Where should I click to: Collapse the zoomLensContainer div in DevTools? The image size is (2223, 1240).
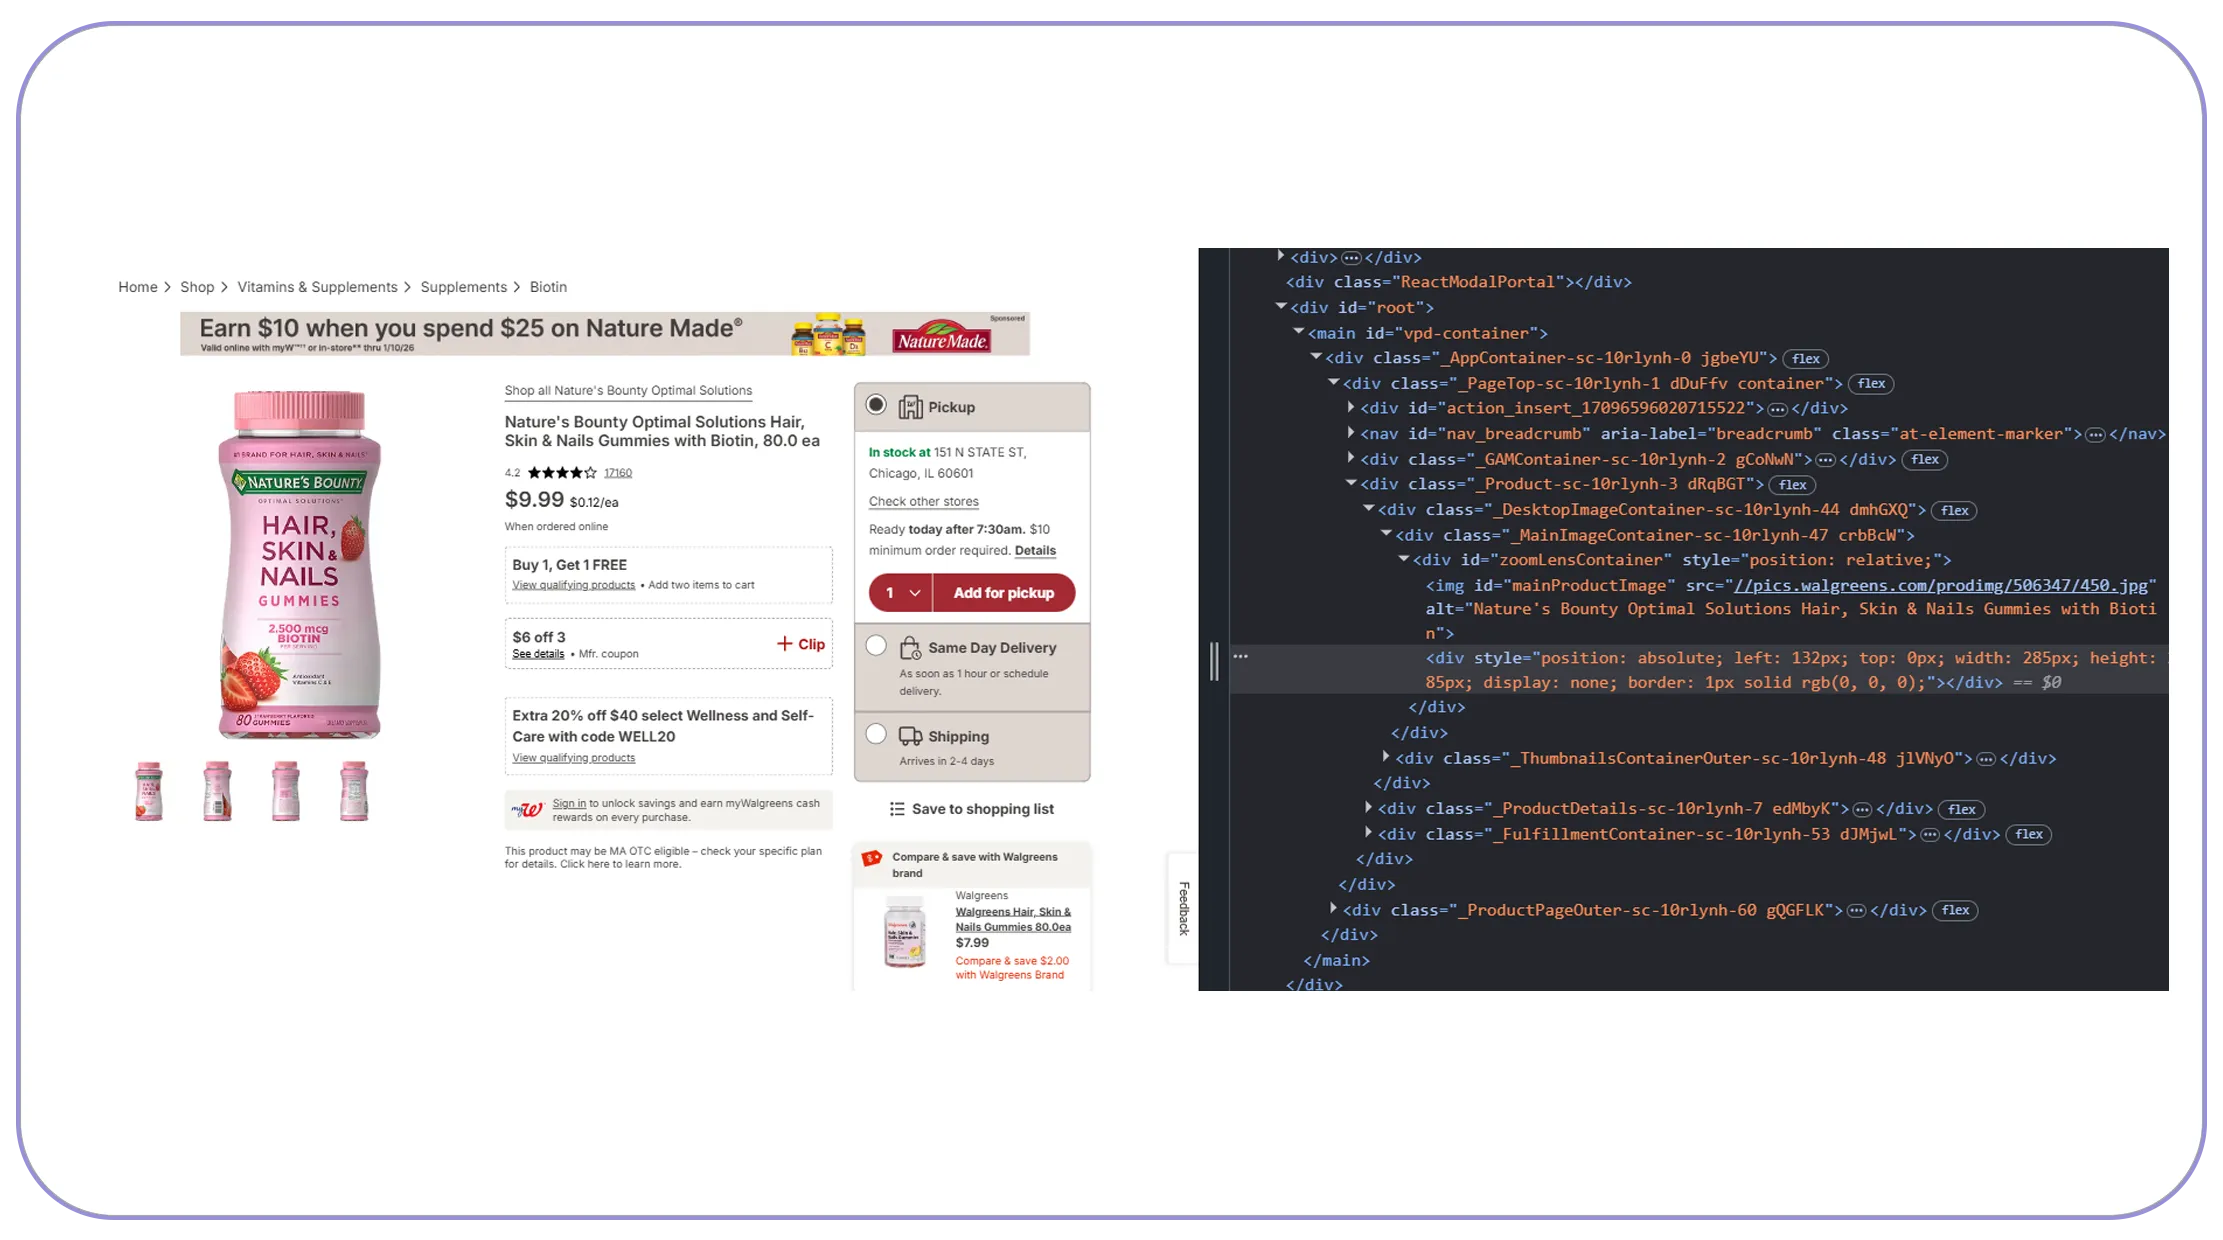(1406, 559)
